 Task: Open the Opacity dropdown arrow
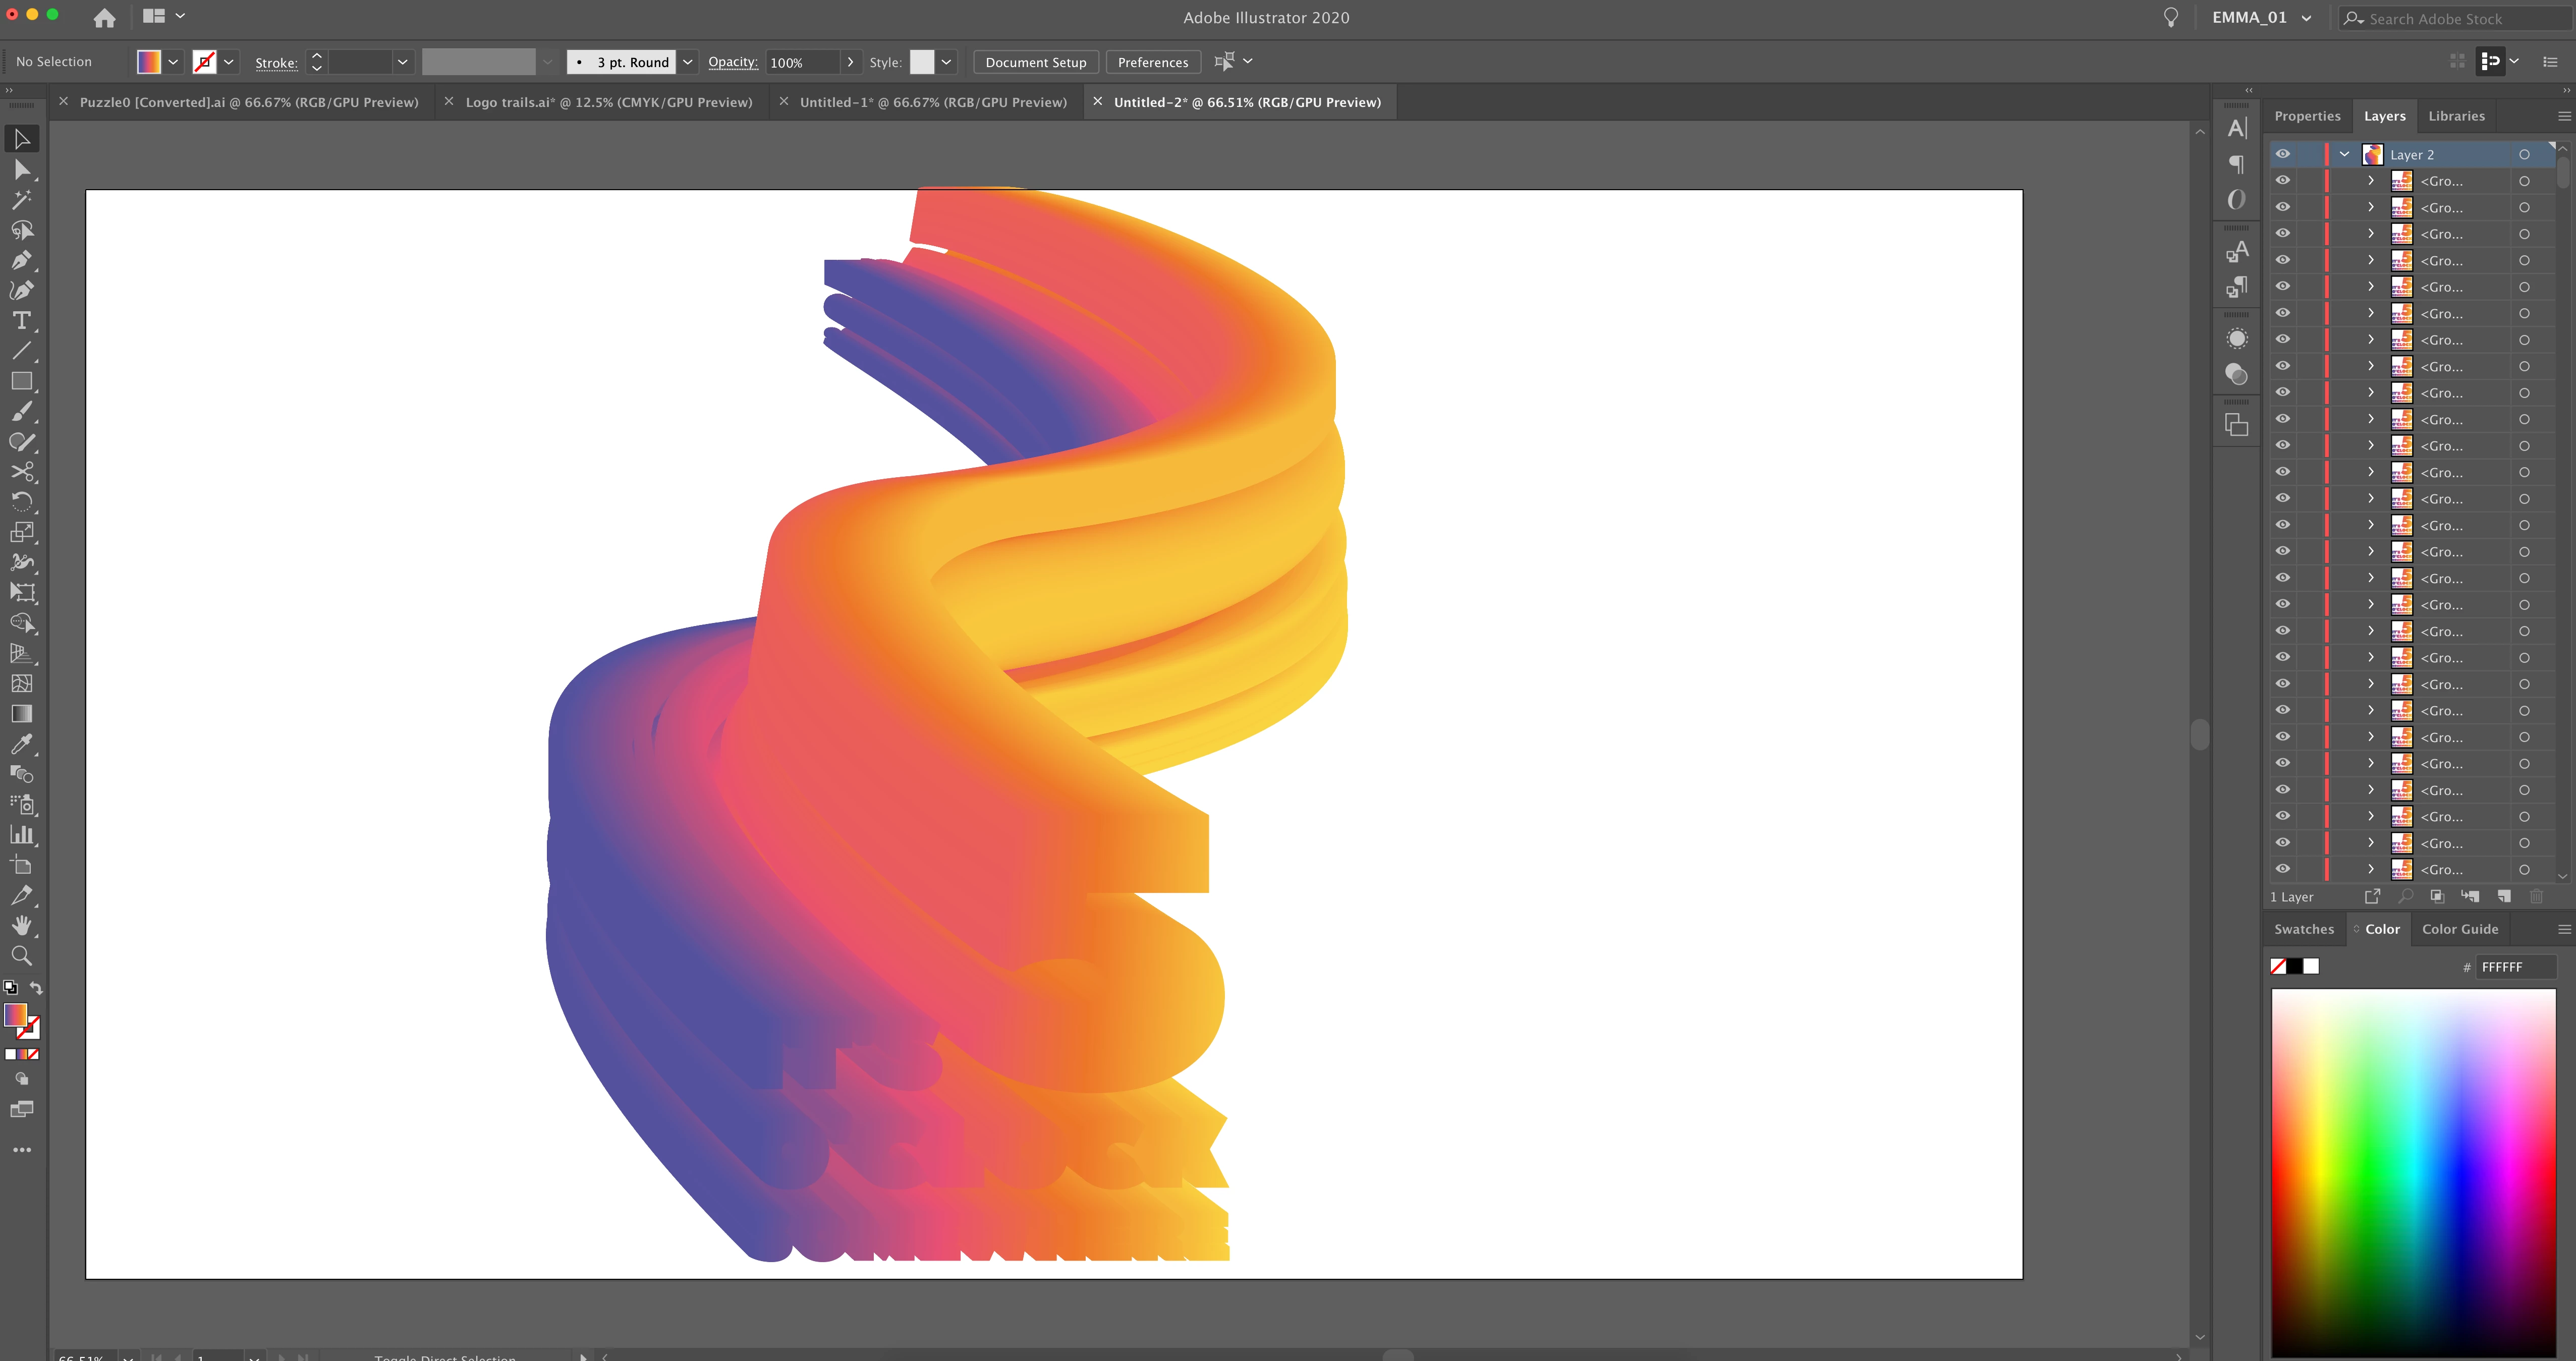click(x=850, y=62)
